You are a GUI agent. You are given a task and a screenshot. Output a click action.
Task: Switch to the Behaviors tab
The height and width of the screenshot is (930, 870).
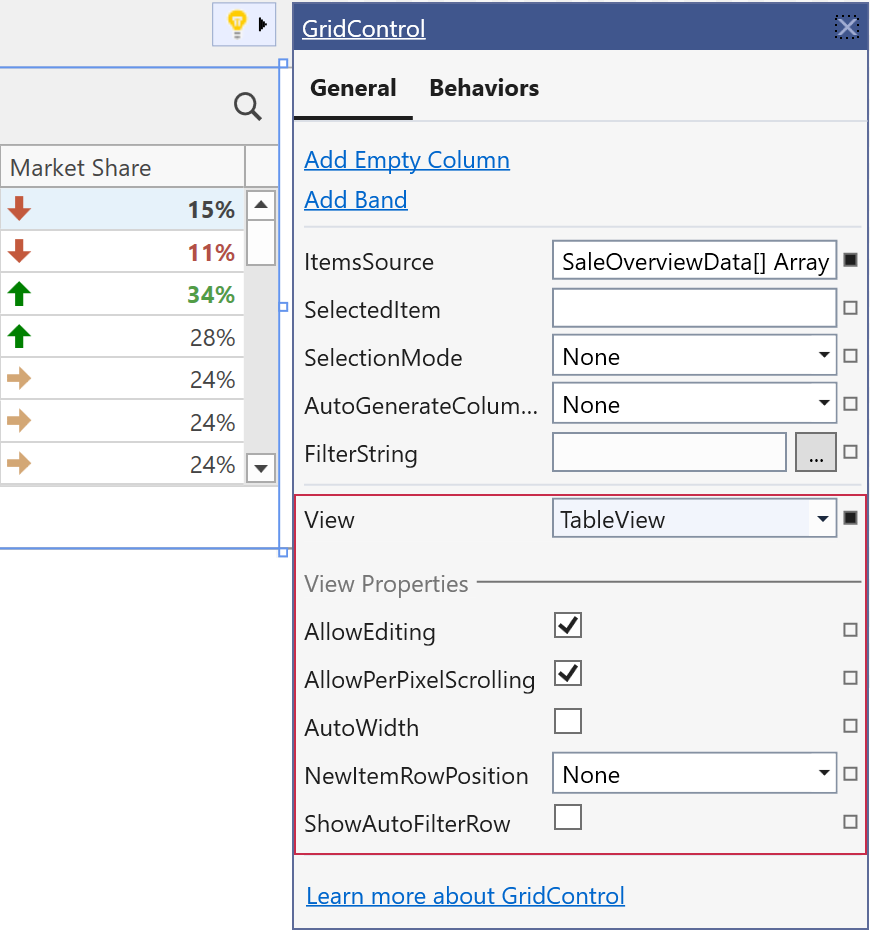(x=484, y=88)
